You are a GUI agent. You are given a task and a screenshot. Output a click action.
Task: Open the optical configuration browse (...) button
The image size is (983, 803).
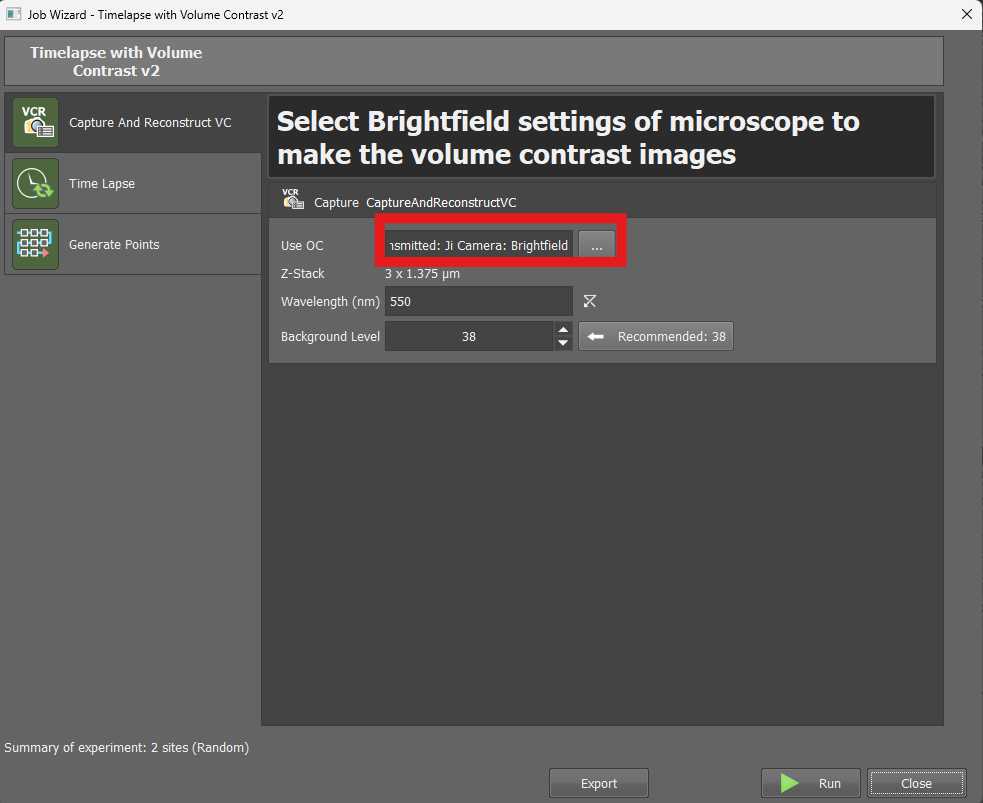[596, 246]
